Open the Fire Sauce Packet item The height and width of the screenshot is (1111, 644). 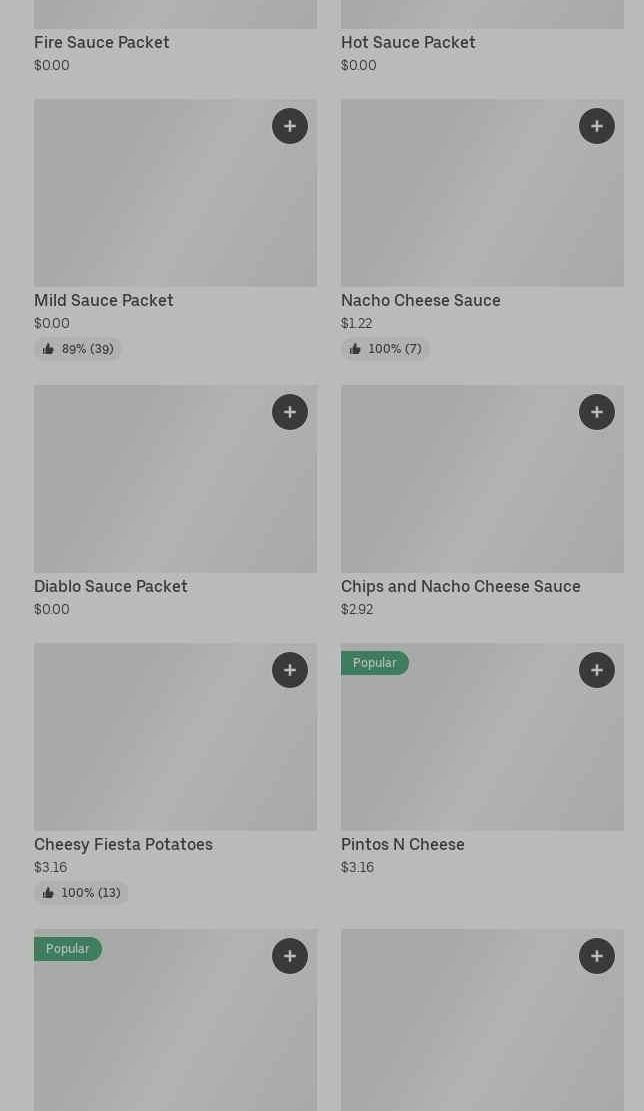pyautogui.click(x=102, y=42)
